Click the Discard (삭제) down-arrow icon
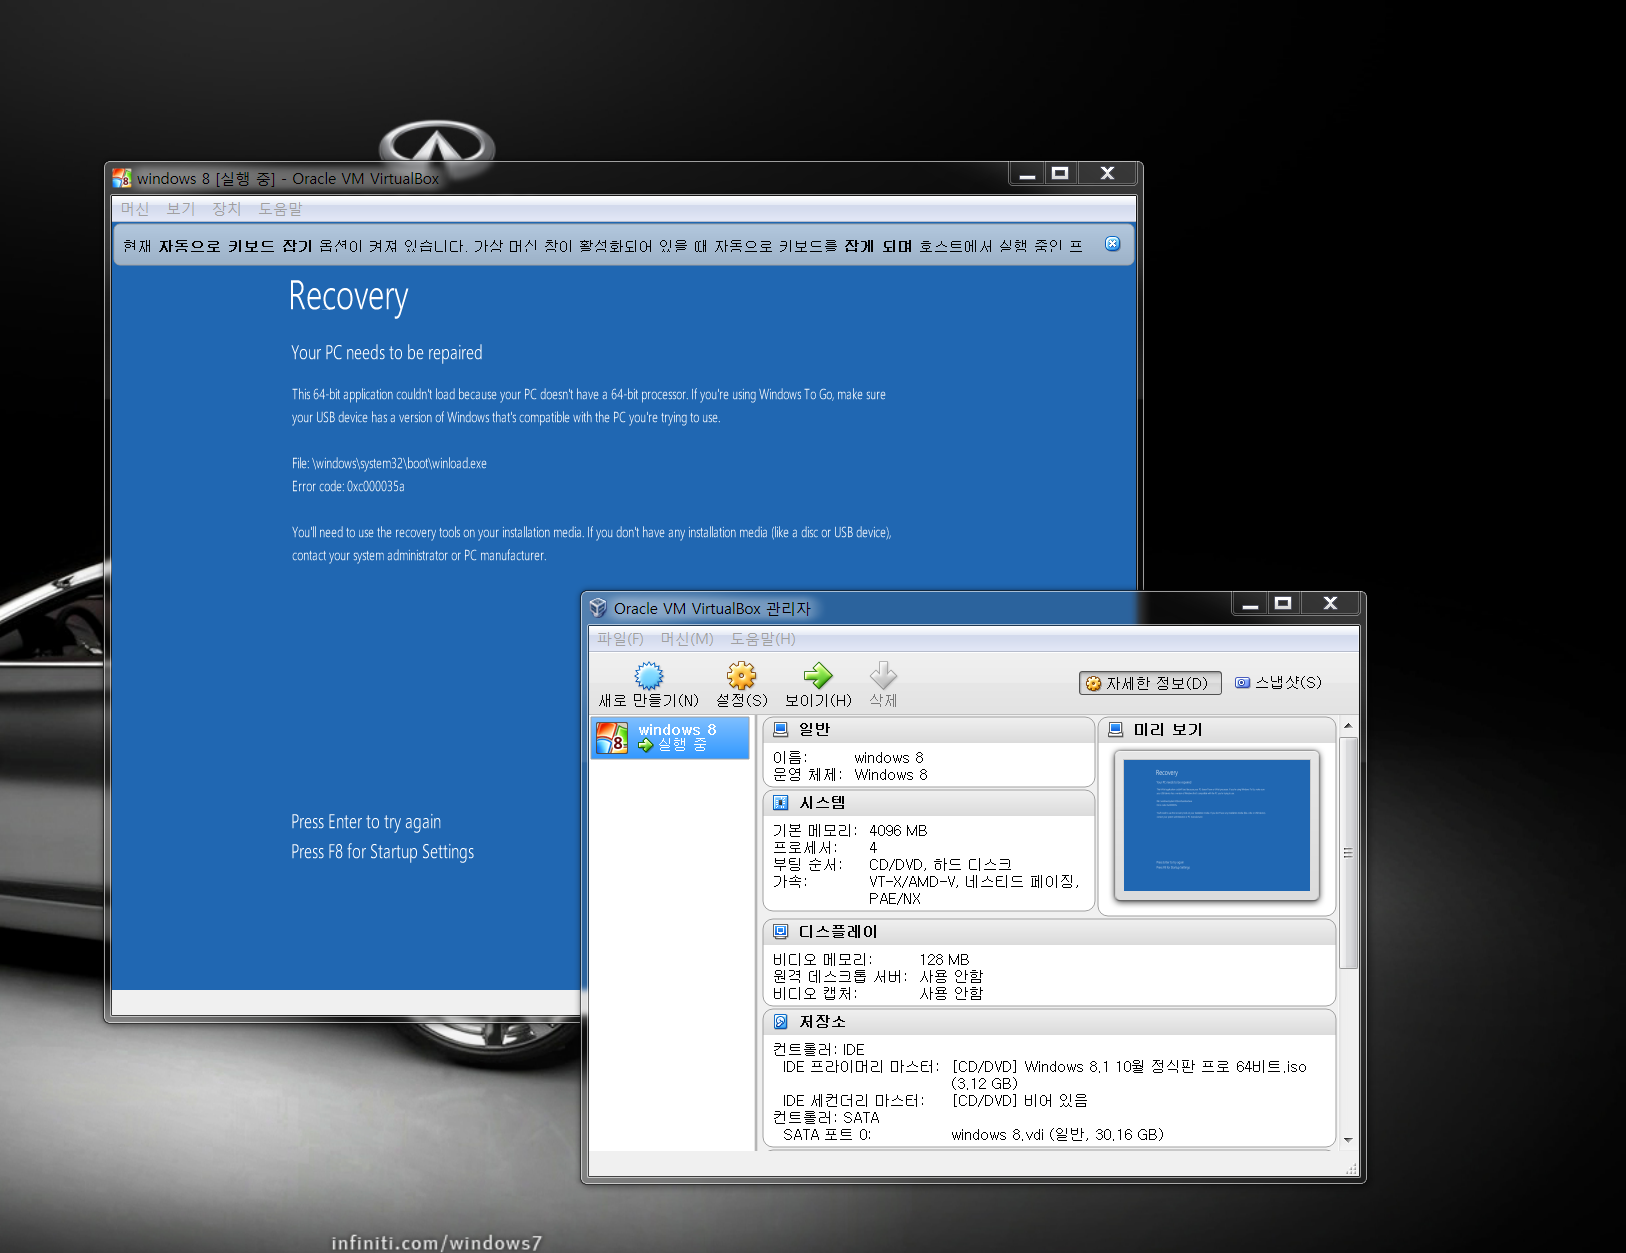This screenshot has width=1626, height=1253. pyautogui.click(x=883, y=676)
